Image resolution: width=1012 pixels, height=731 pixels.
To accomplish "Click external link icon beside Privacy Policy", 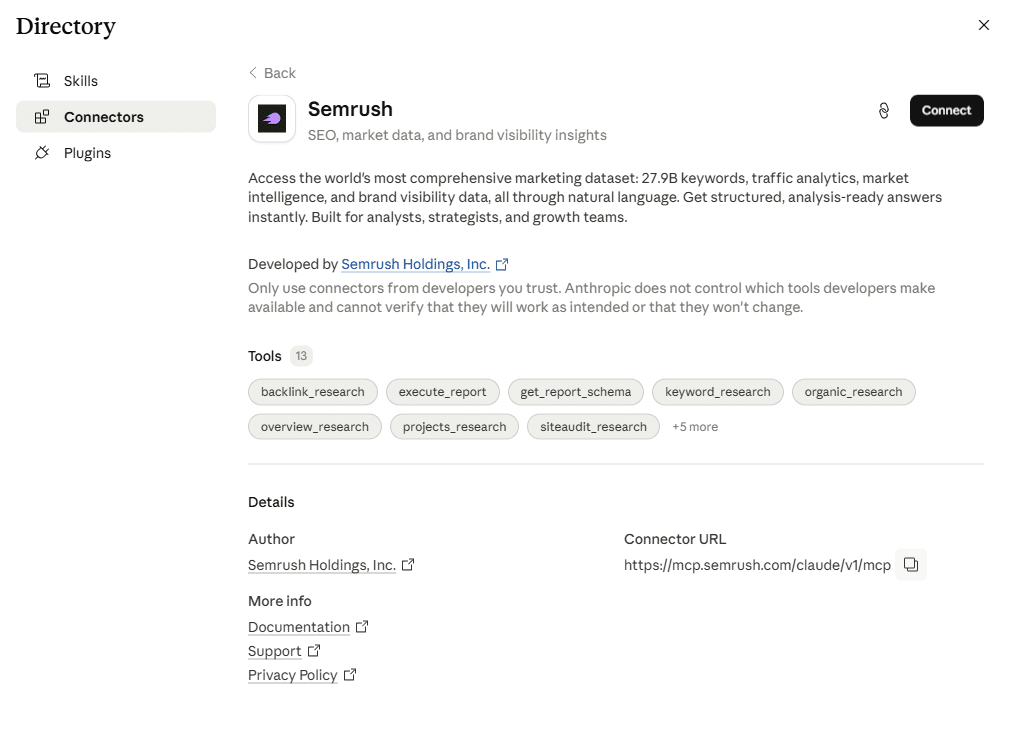I will coord(350,674).
